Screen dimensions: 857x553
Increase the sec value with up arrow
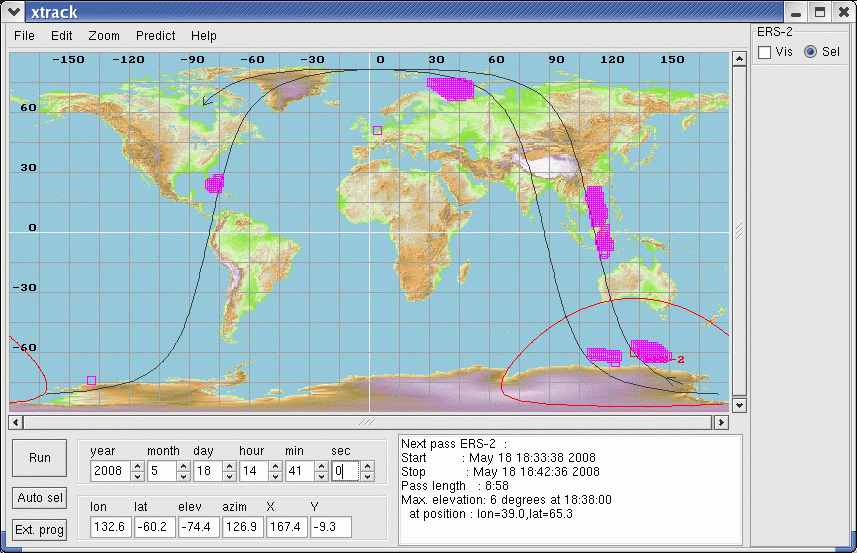click(x=367, y=466)
